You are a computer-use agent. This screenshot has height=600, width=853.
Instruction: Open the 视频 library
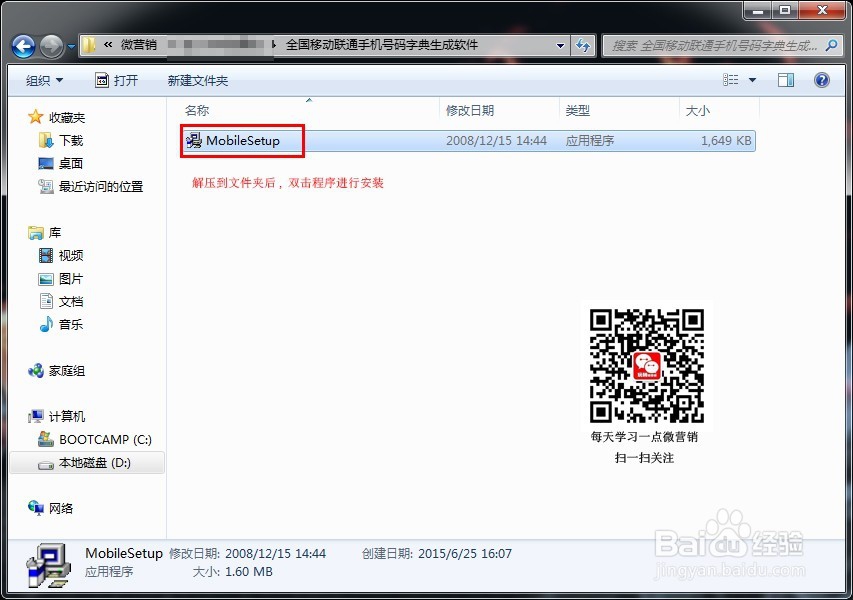pos(71,256)
